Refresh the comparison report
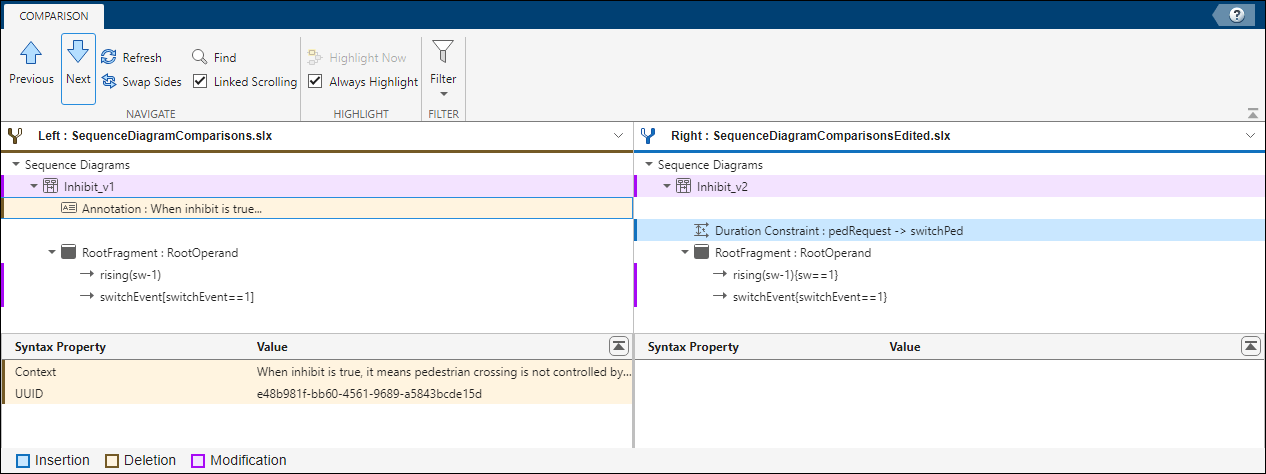Viewport: 1266px width, 474px height. click(132, 58)
